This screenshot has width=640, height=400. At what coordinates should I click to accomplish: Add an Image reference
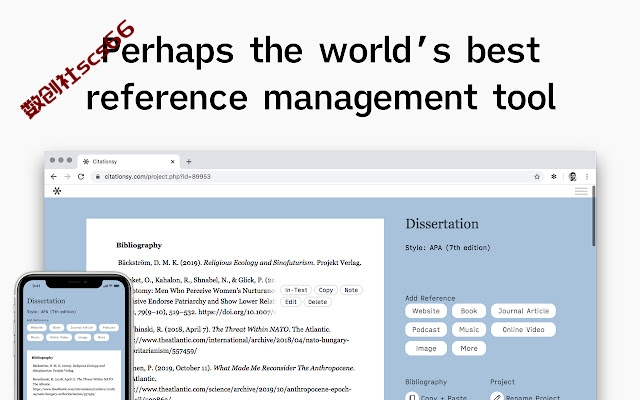click(x=426, y=348)
